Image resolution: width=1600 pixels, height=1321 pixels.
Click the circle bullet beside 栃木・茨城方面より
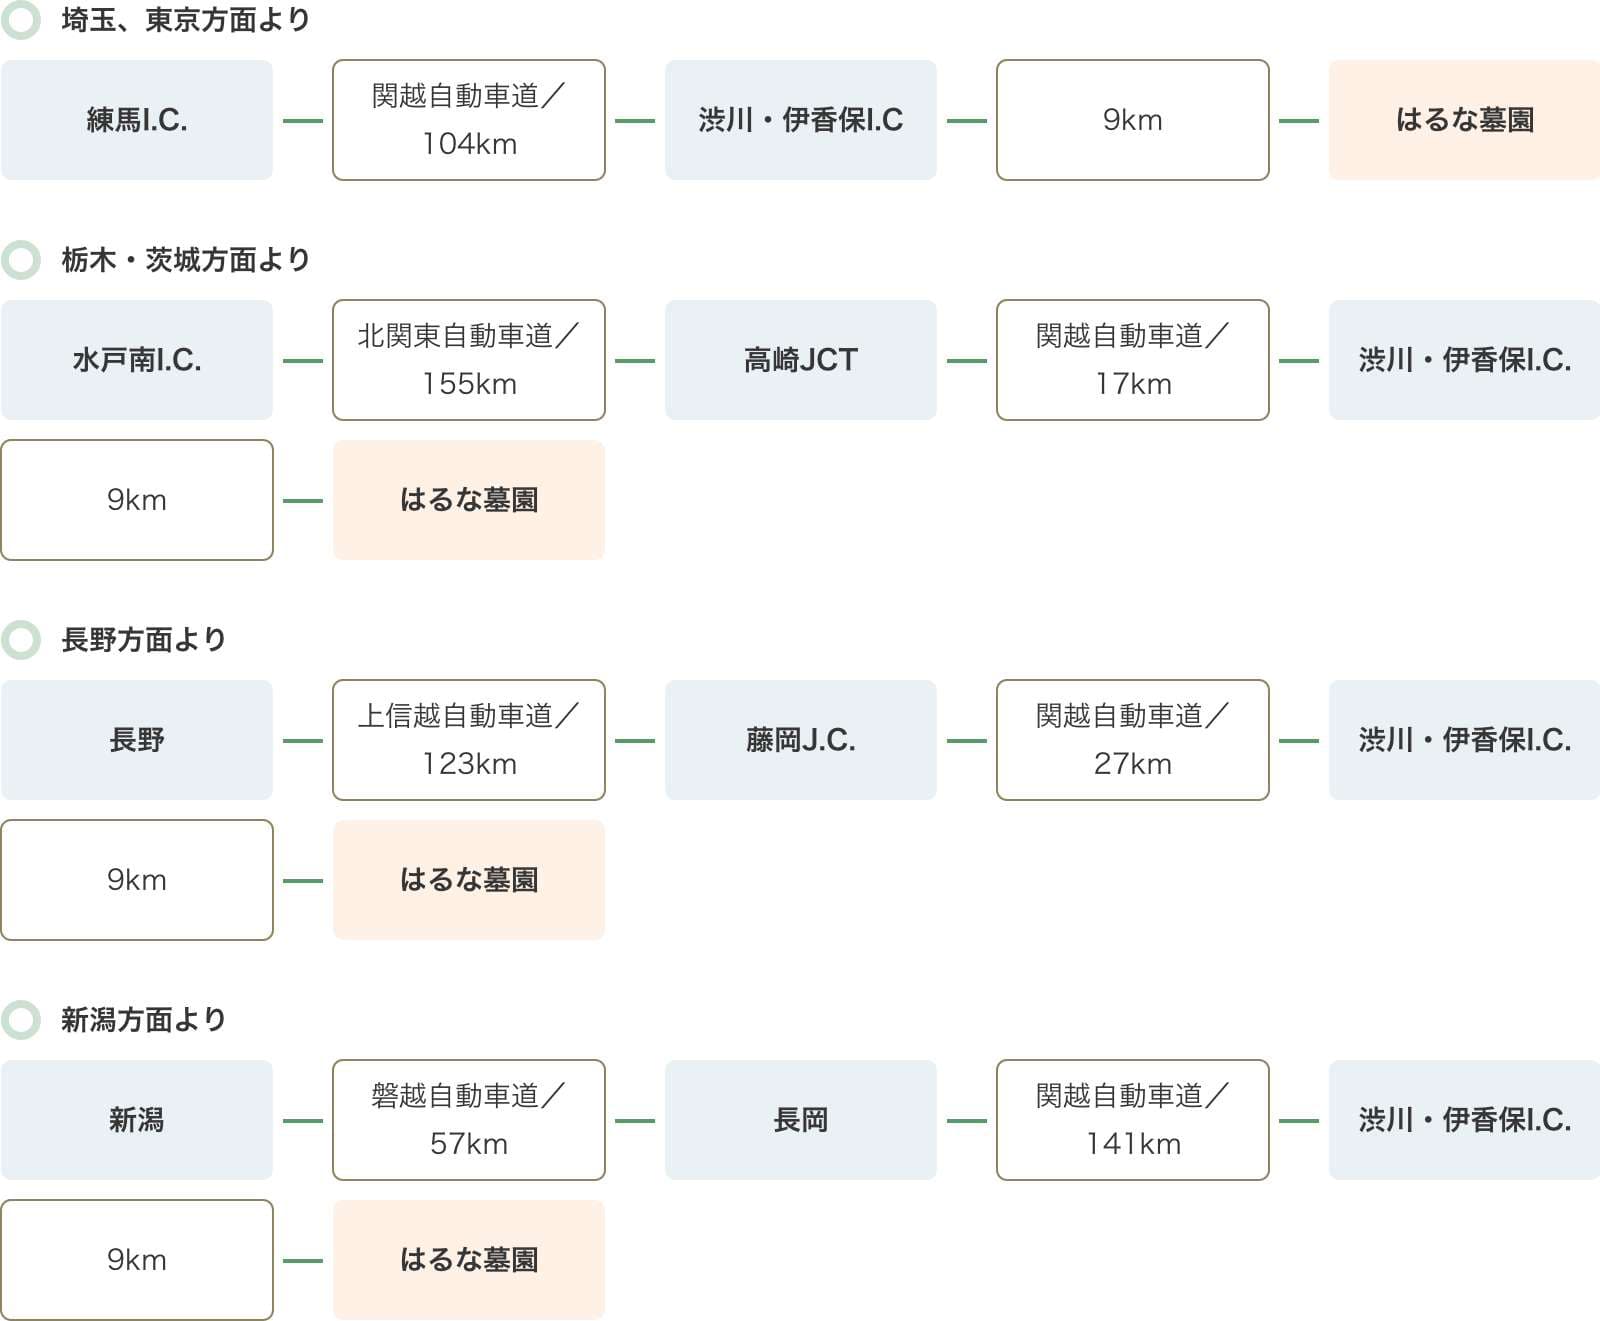[21, 260]
